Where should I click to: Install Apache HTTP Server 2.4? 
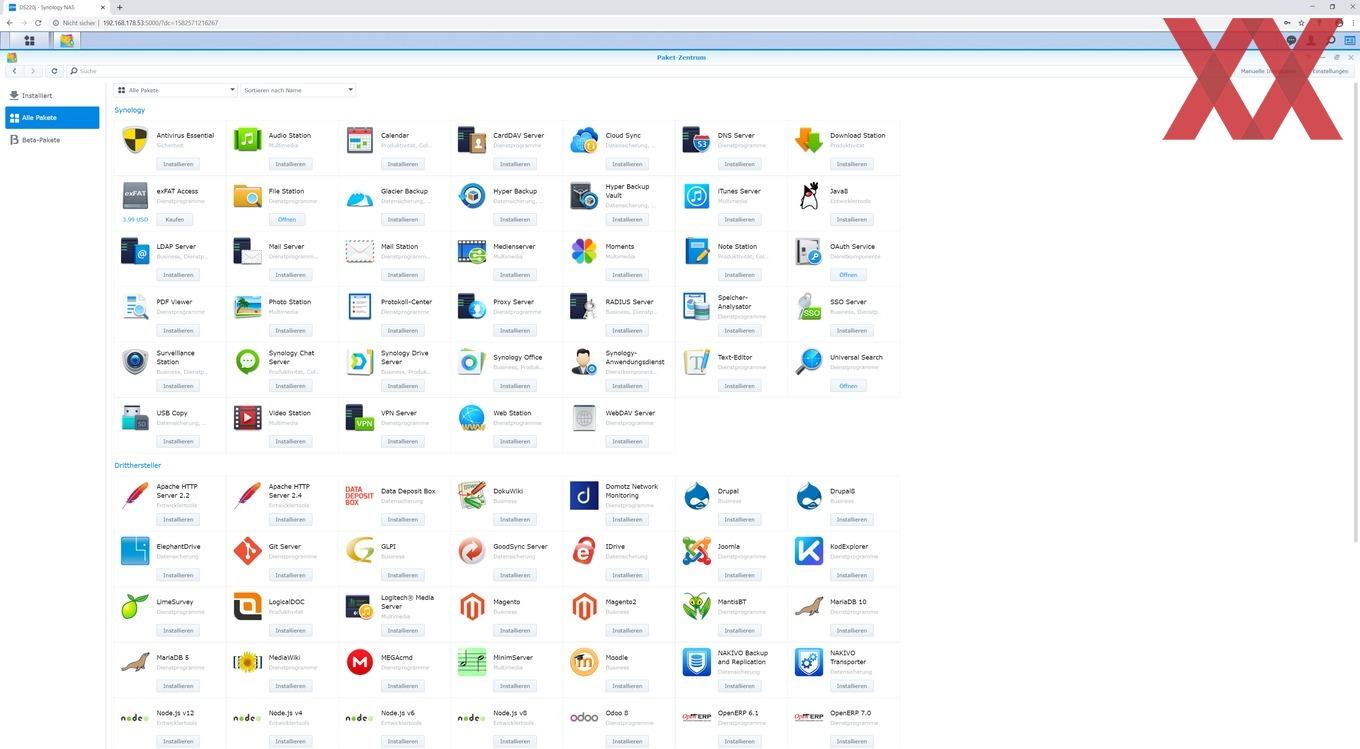[290, 519]
